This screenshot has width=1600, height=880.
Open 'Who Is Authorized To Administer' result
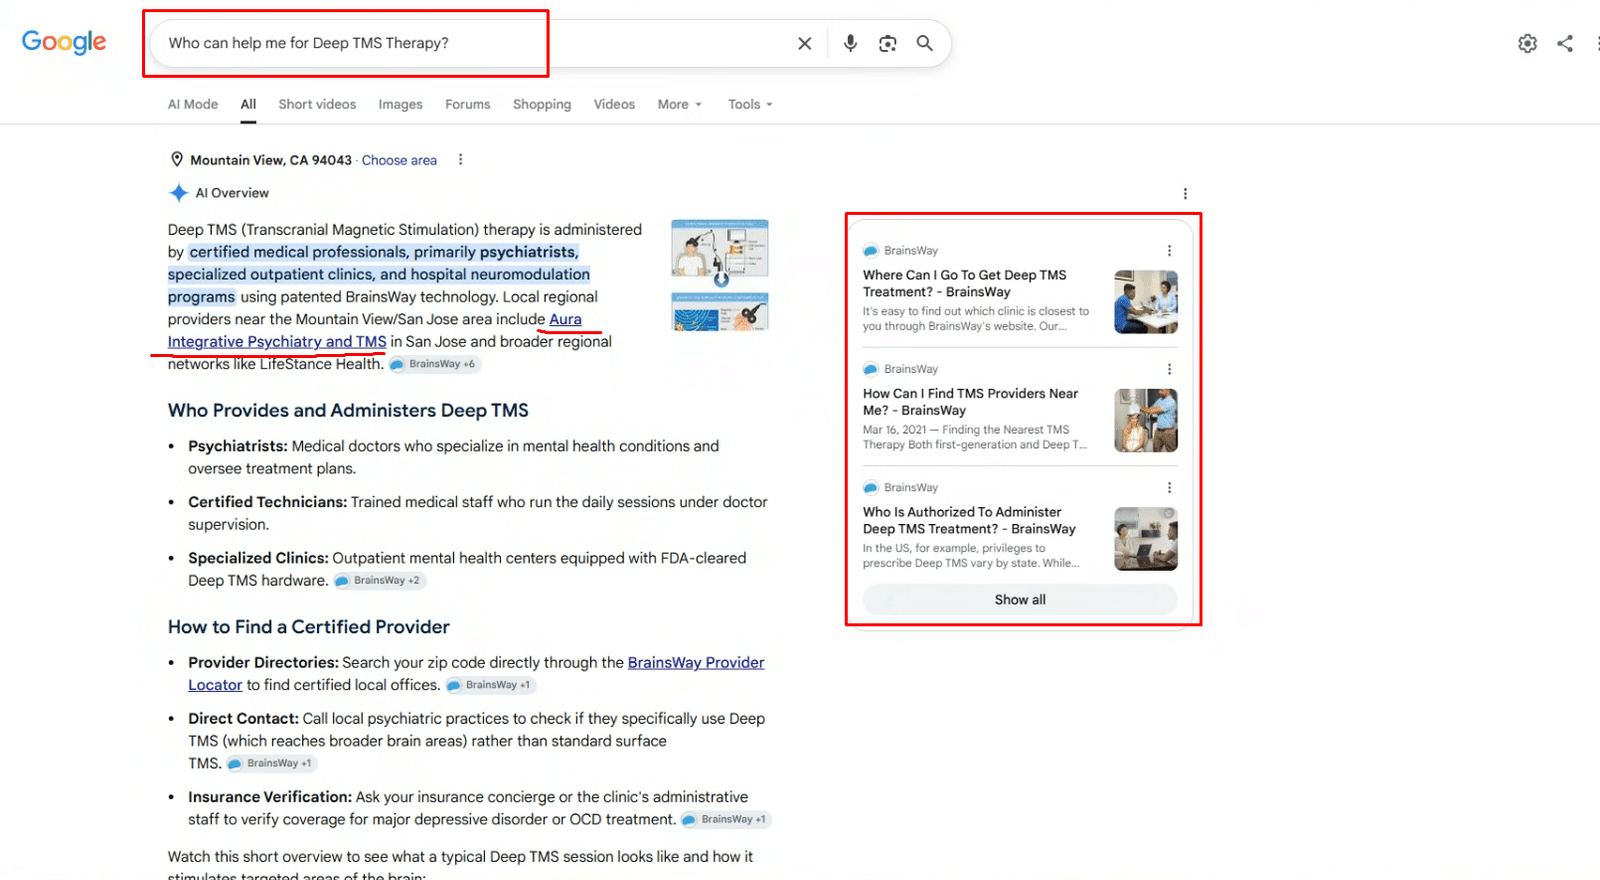969,520
